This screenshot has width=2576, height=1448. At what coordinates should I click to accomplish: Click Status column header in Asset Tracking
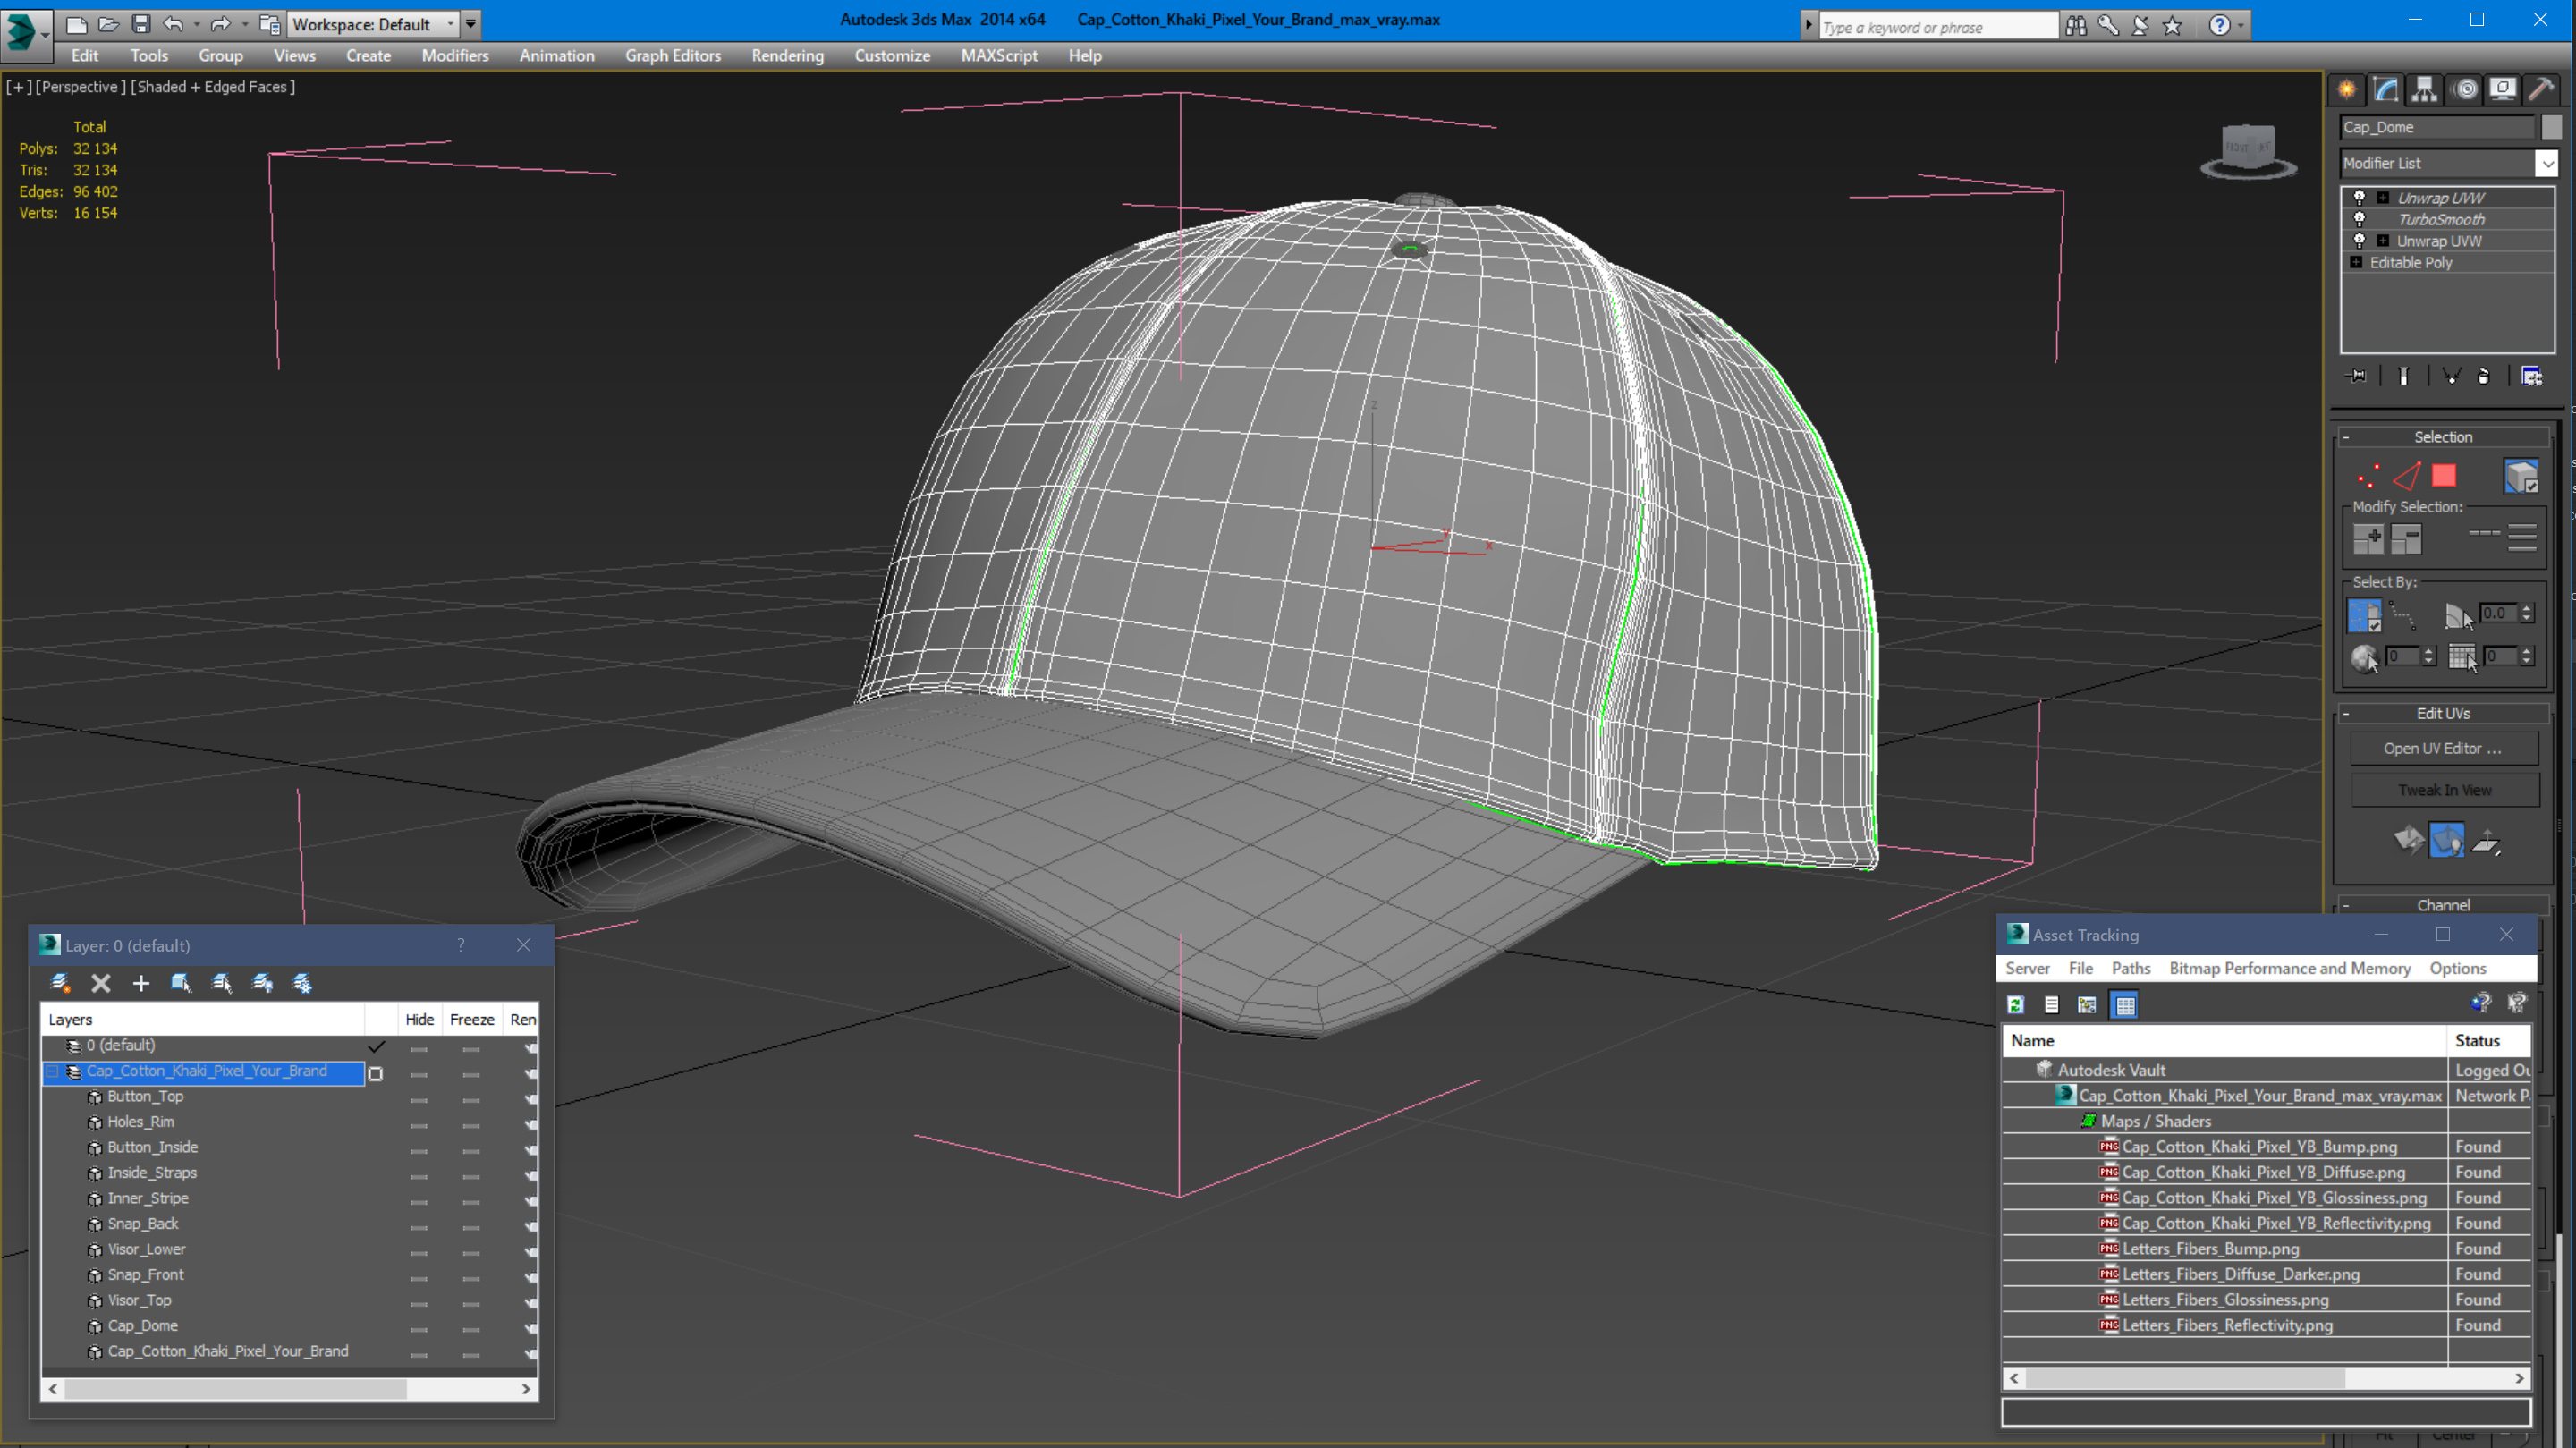point(2487,1041)
